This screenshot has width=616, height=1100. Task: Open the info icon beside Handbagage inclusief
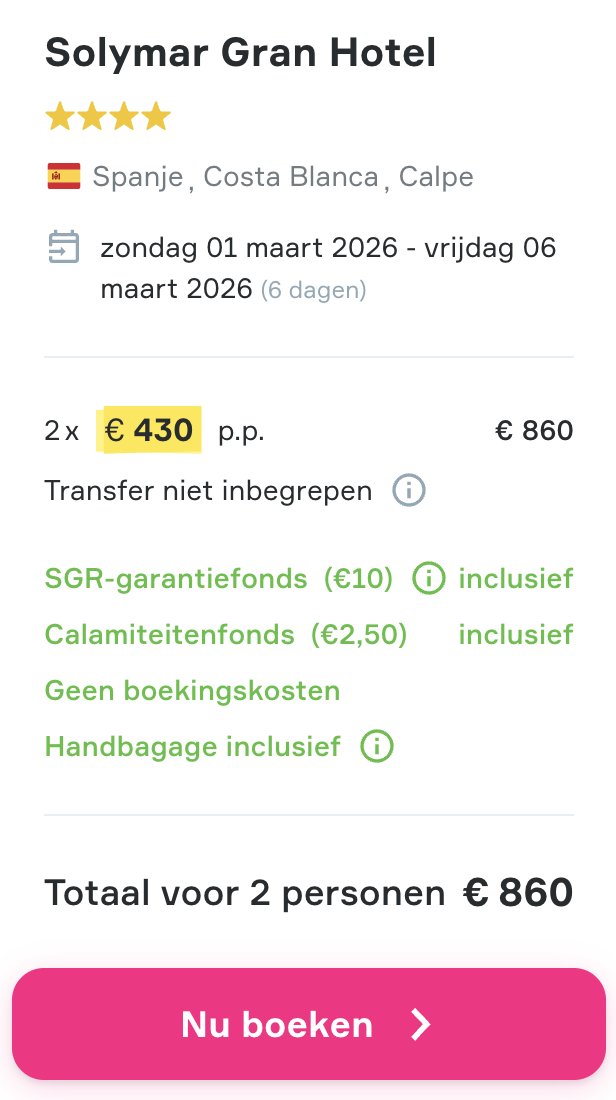point(375,746)
